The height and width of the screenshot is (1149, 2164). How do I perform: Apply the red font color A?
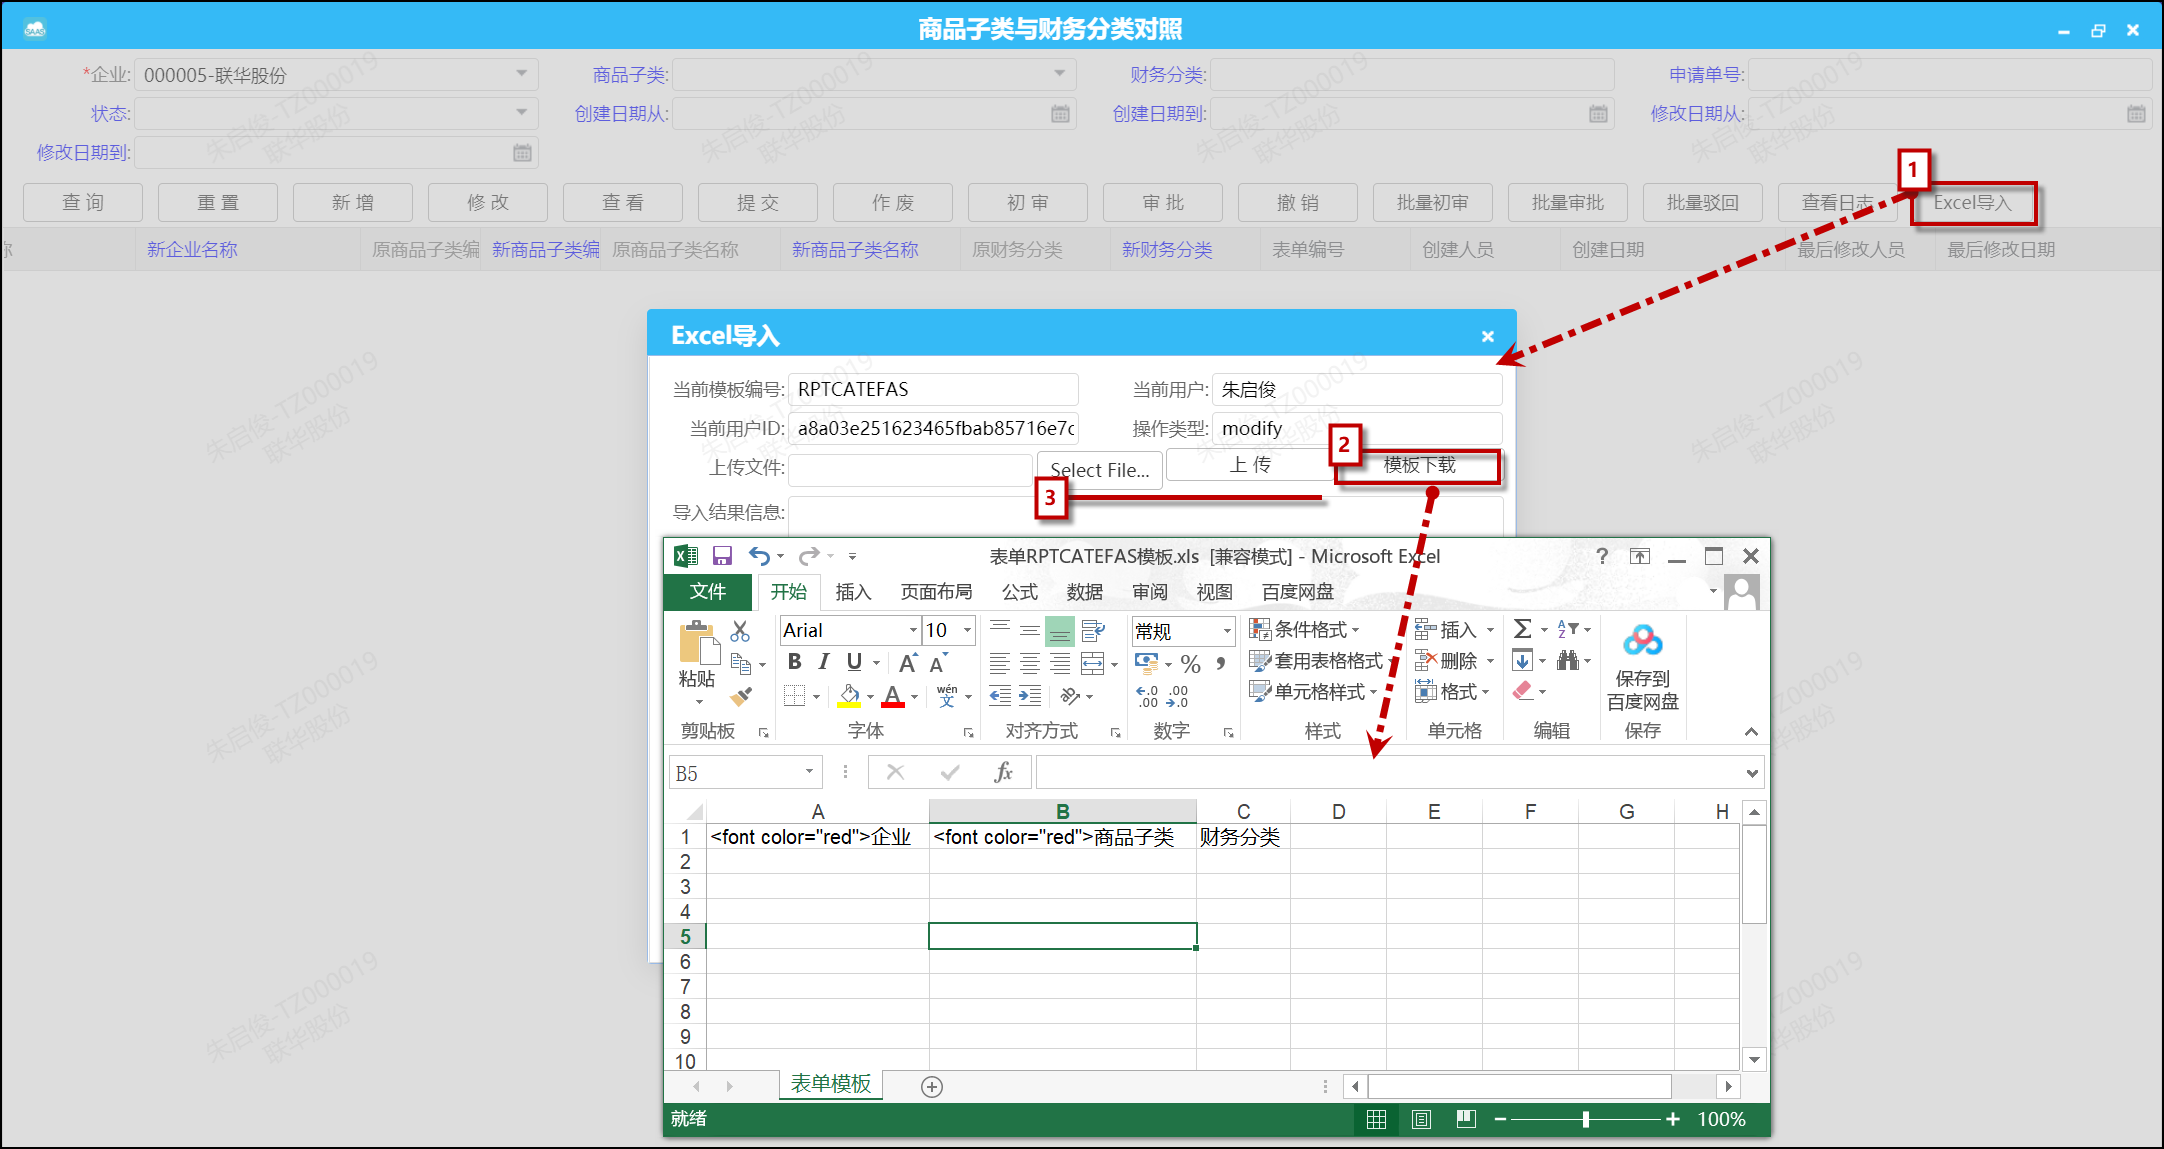coord(893,696)
